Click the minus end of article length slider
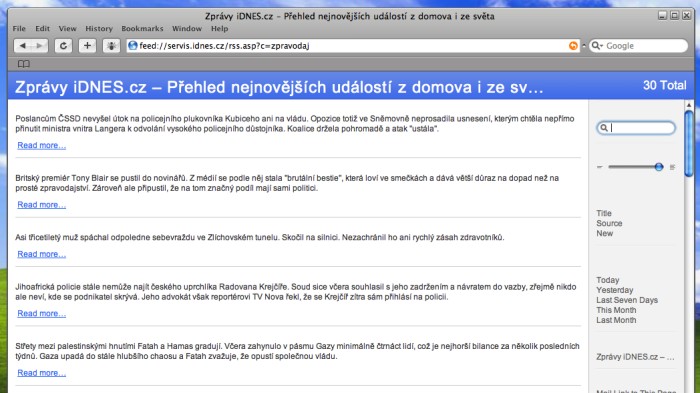The height and width of the screenshot is (393, 700). [x=600, y=167]
